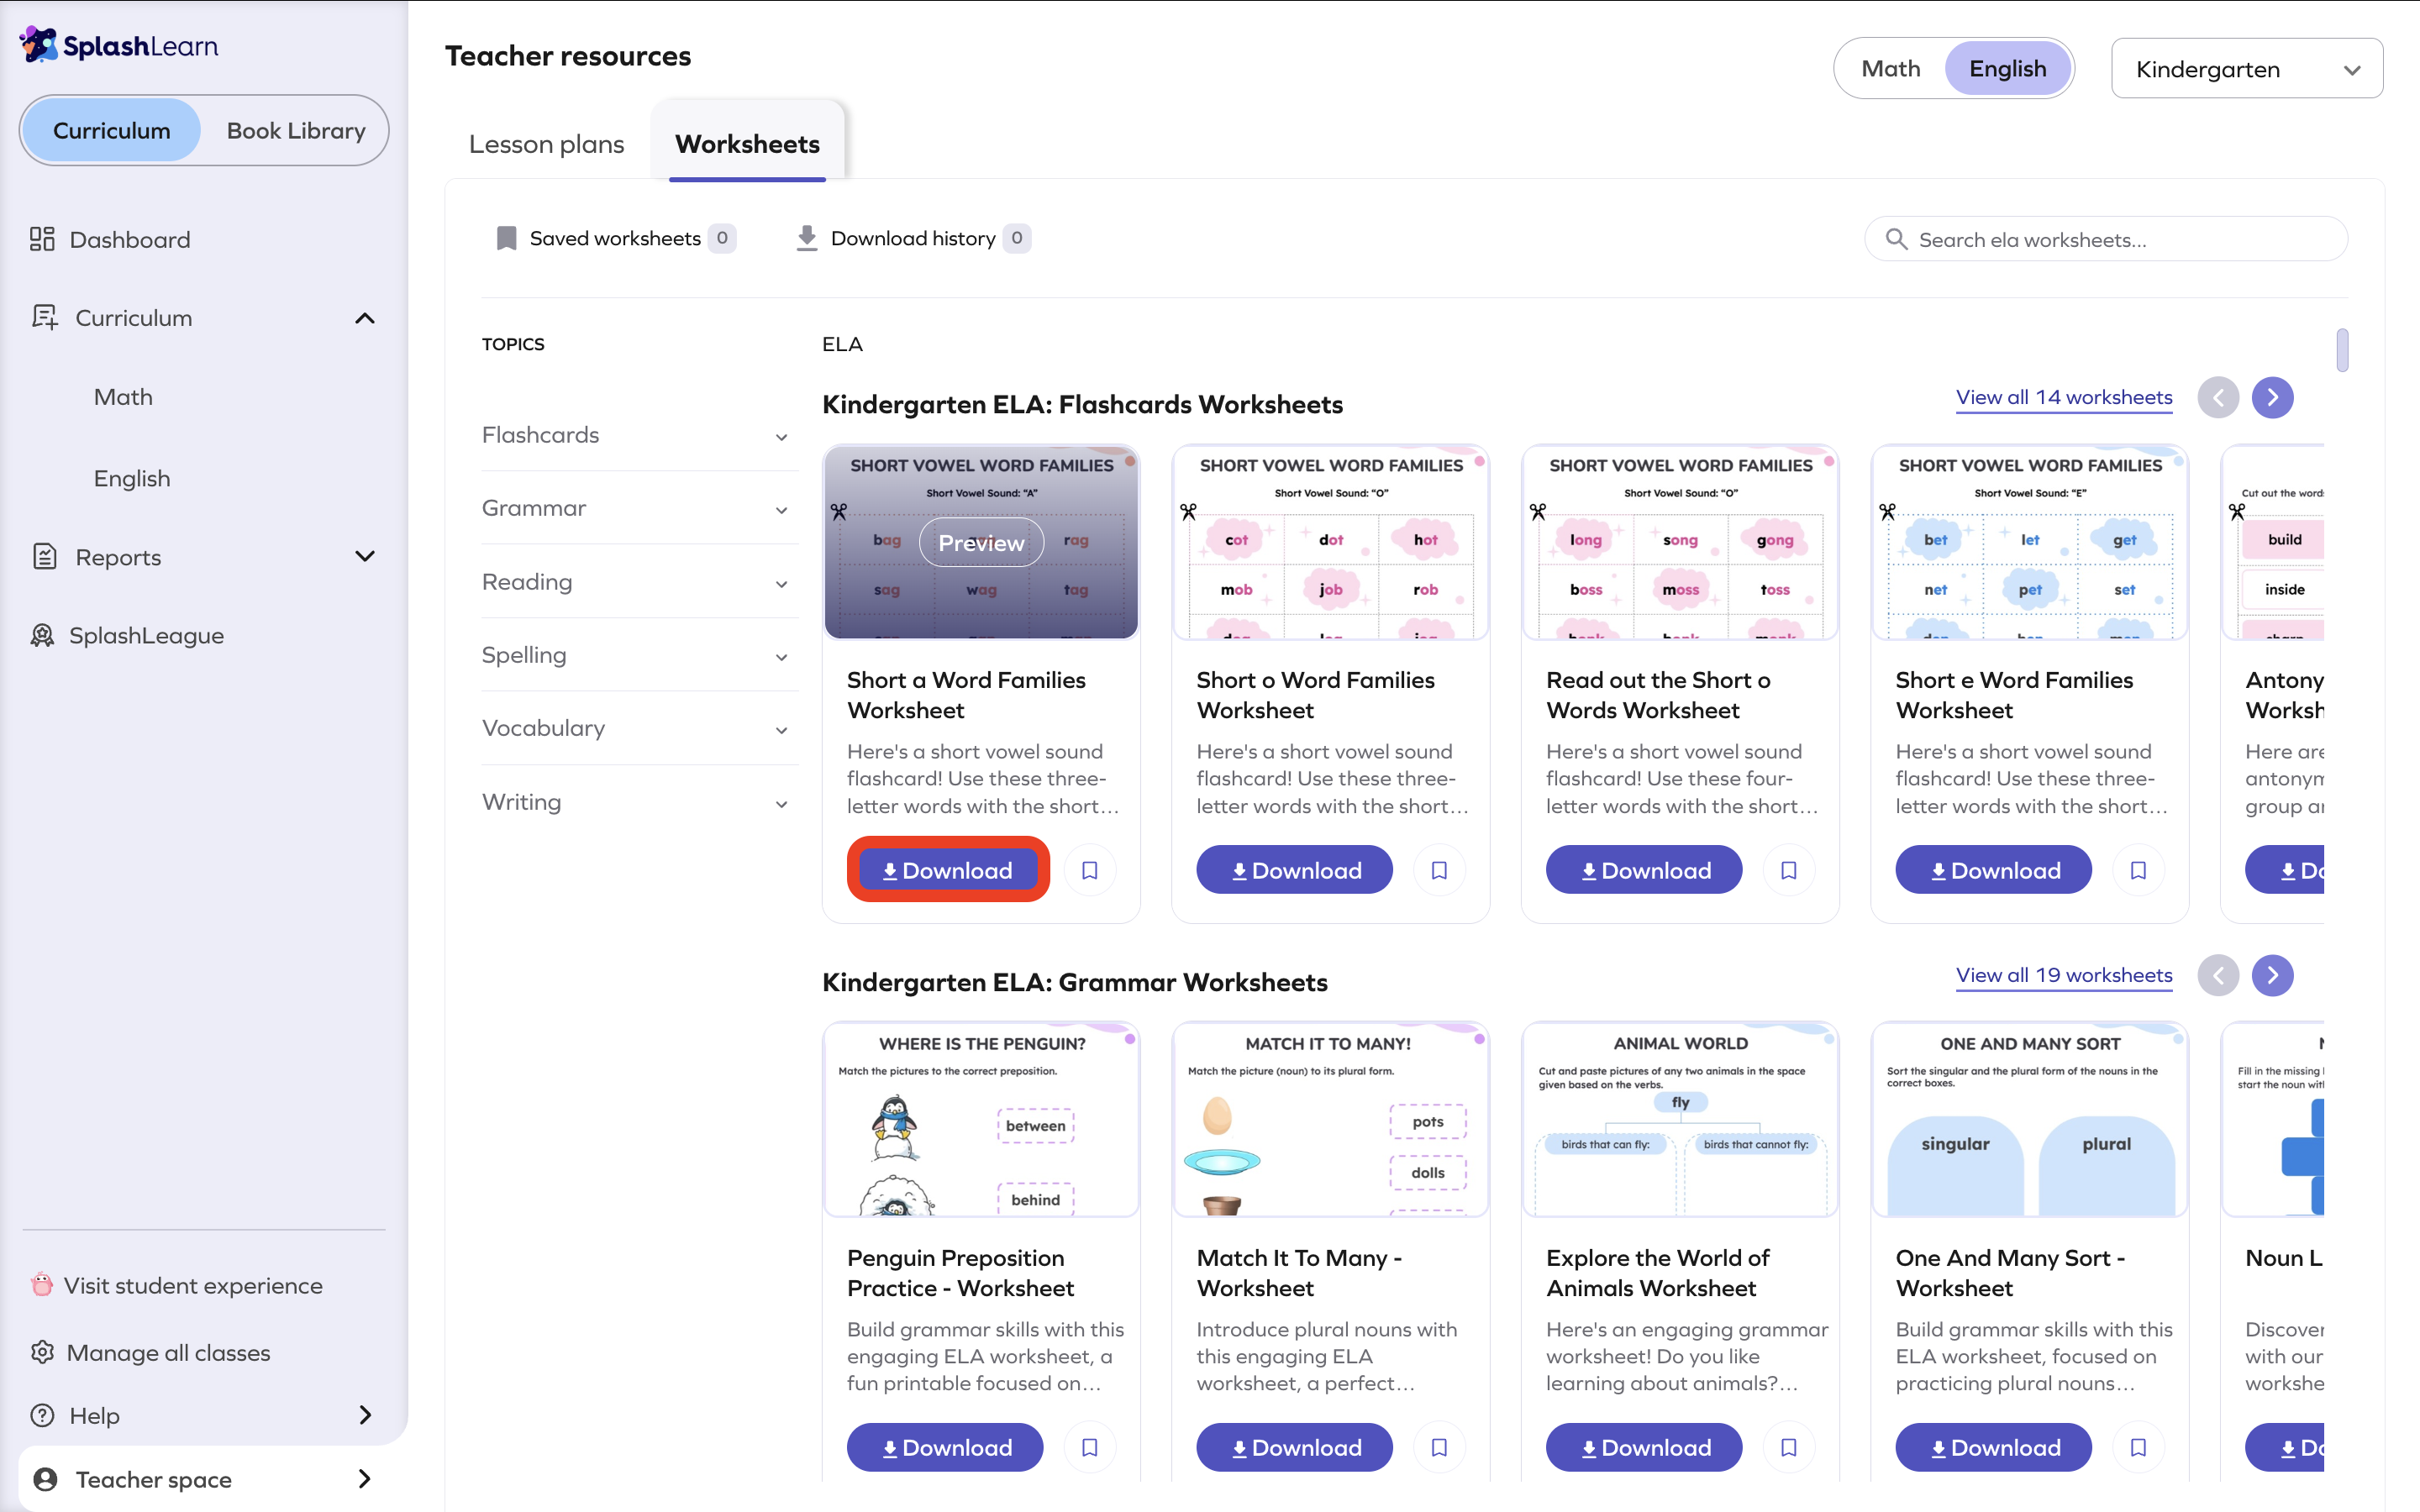This screenshot has height=1512, width=2420.
Task: Open the One And Many Sort thumbnail
Action: click(2030, 1120)
